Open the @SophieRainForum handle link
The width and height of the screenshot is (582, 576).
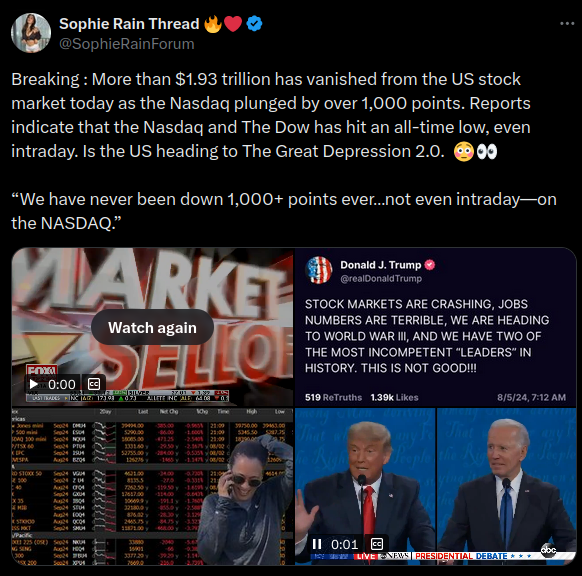click(x=127, y=44)
